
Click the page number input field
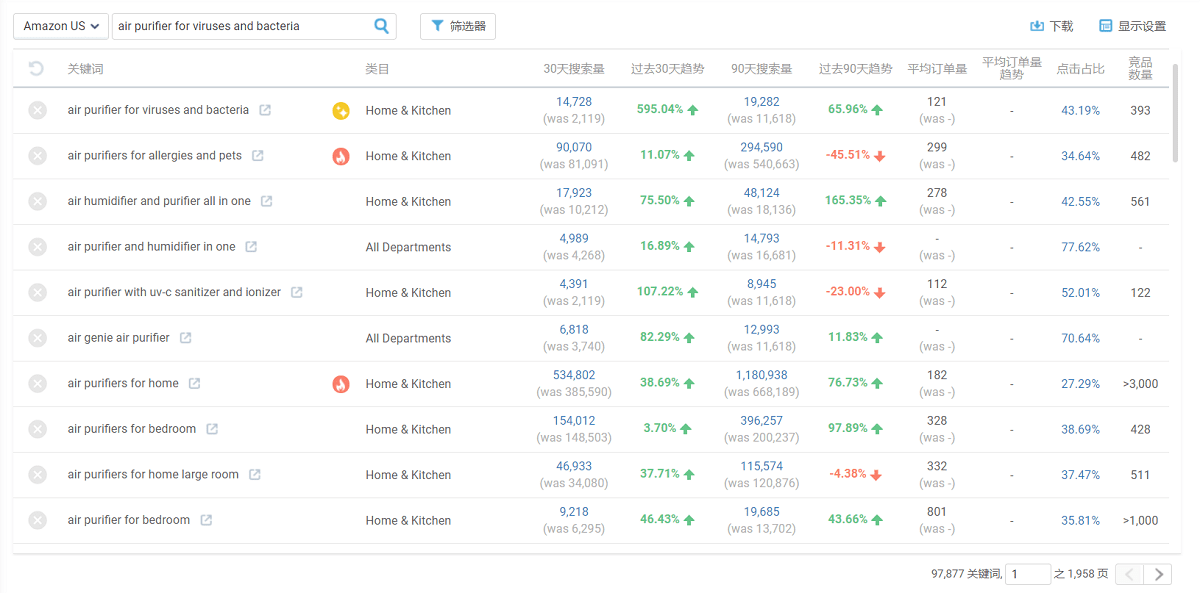(1027, 574)
